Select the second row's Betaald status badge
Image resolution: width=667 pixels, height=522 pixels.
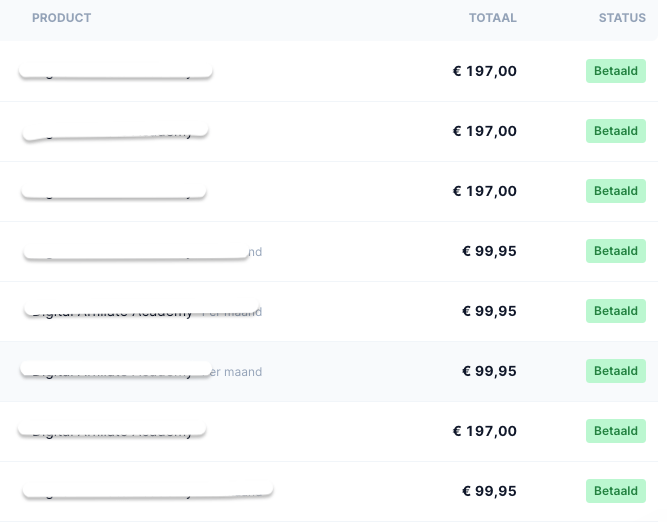click(x=615, y=131)
